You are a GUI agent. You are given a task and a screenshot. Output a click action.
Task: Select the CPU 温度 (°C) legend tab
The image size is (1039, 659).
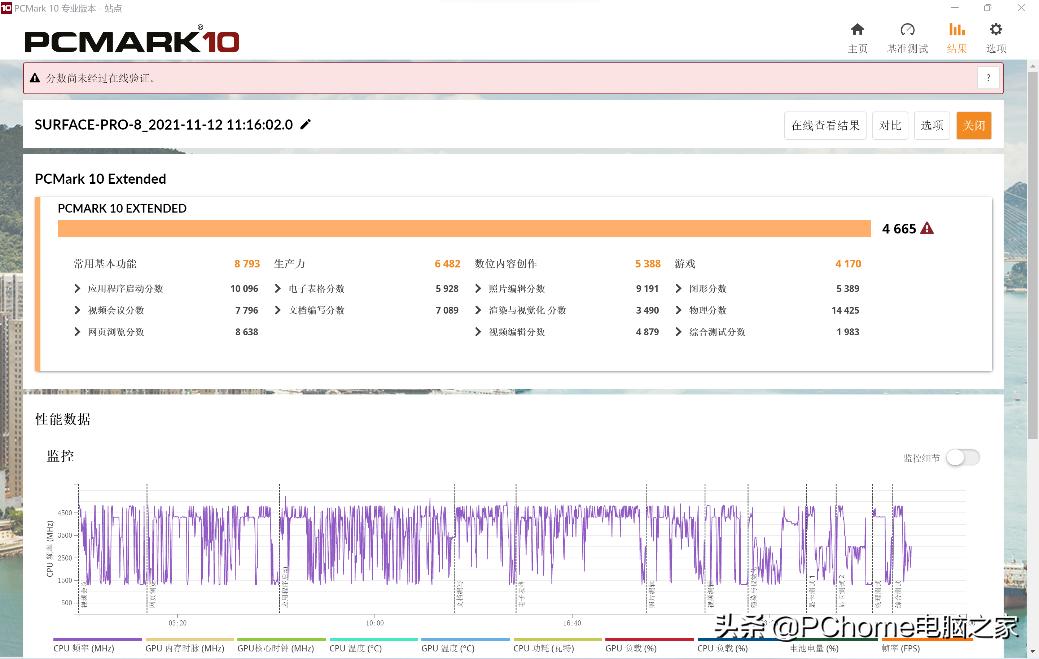[373, 646]
